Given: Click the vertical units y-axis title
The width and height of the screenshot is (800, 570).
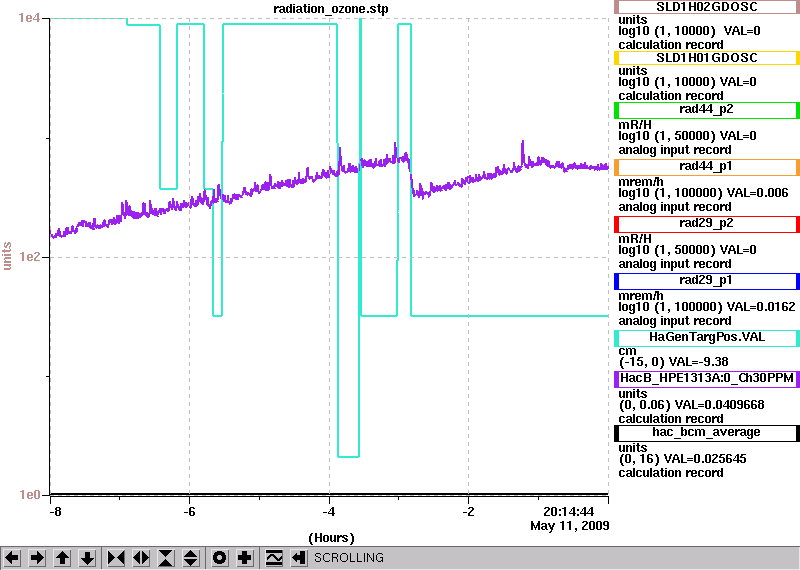Looking at the screenshot, I should coord(7,256).
